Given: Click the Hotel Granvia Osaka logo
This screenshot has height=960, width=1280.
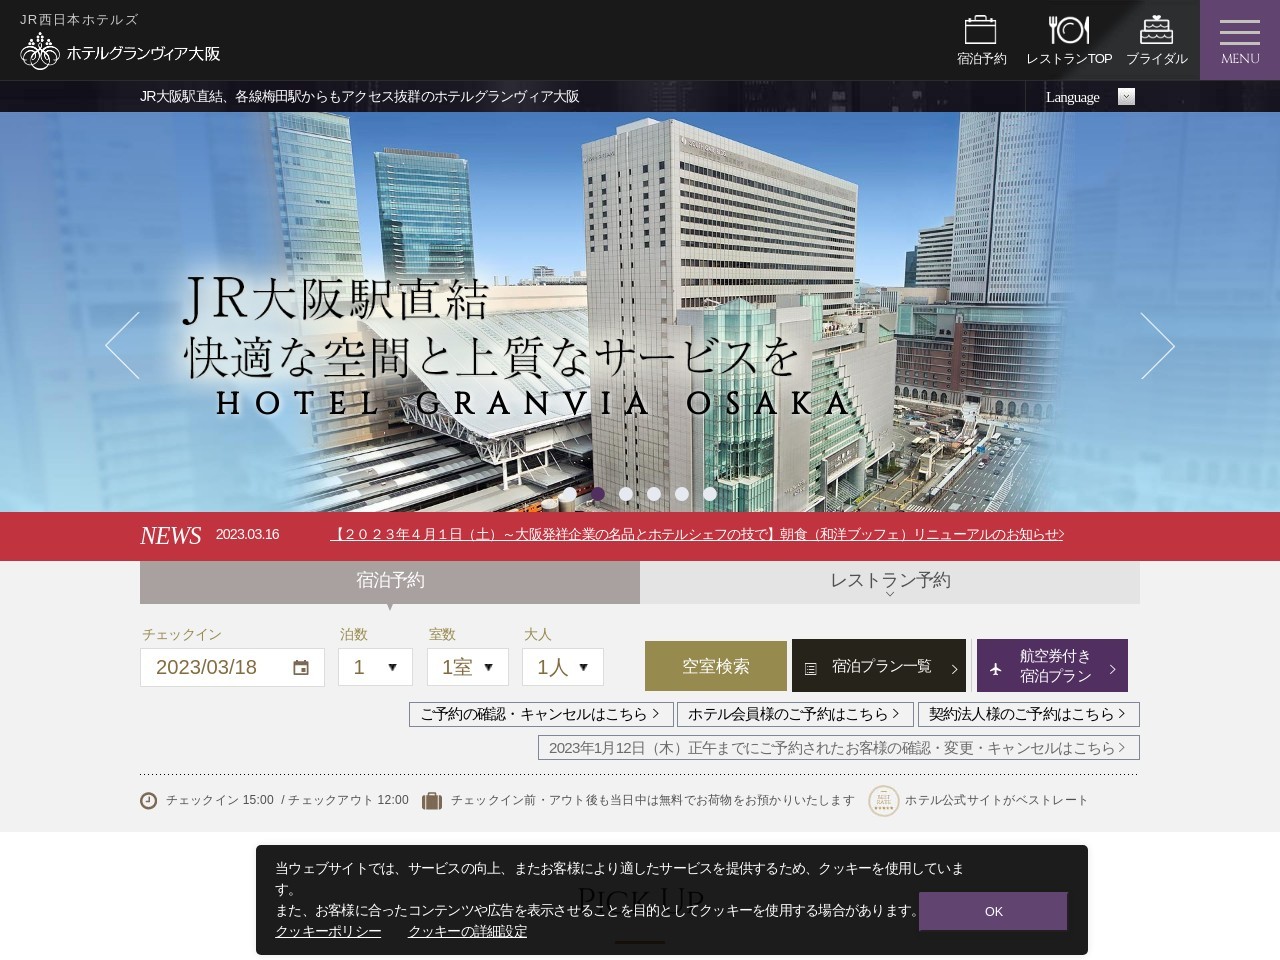Looking at the screenshot, I should (120, 52).
